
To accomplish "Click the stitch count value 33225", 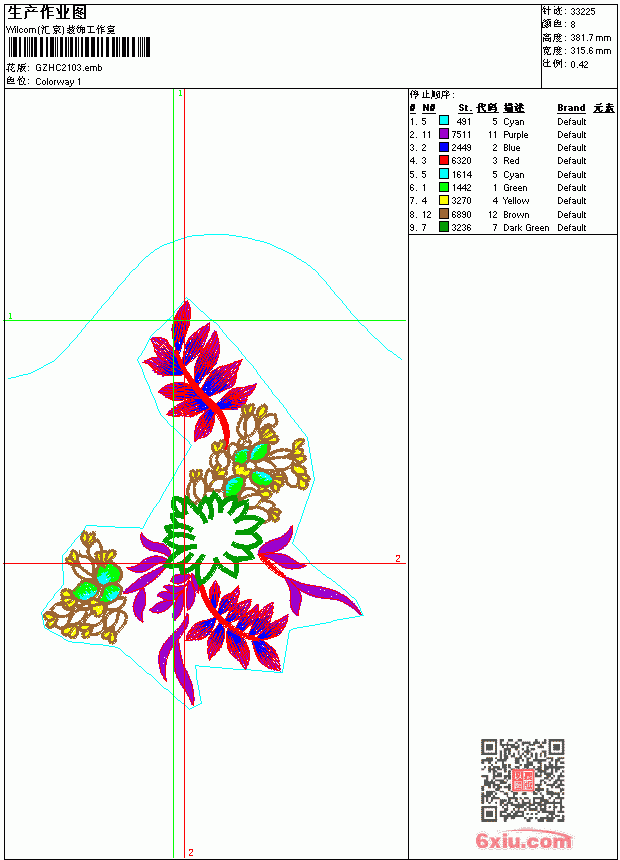I will 583,12.
